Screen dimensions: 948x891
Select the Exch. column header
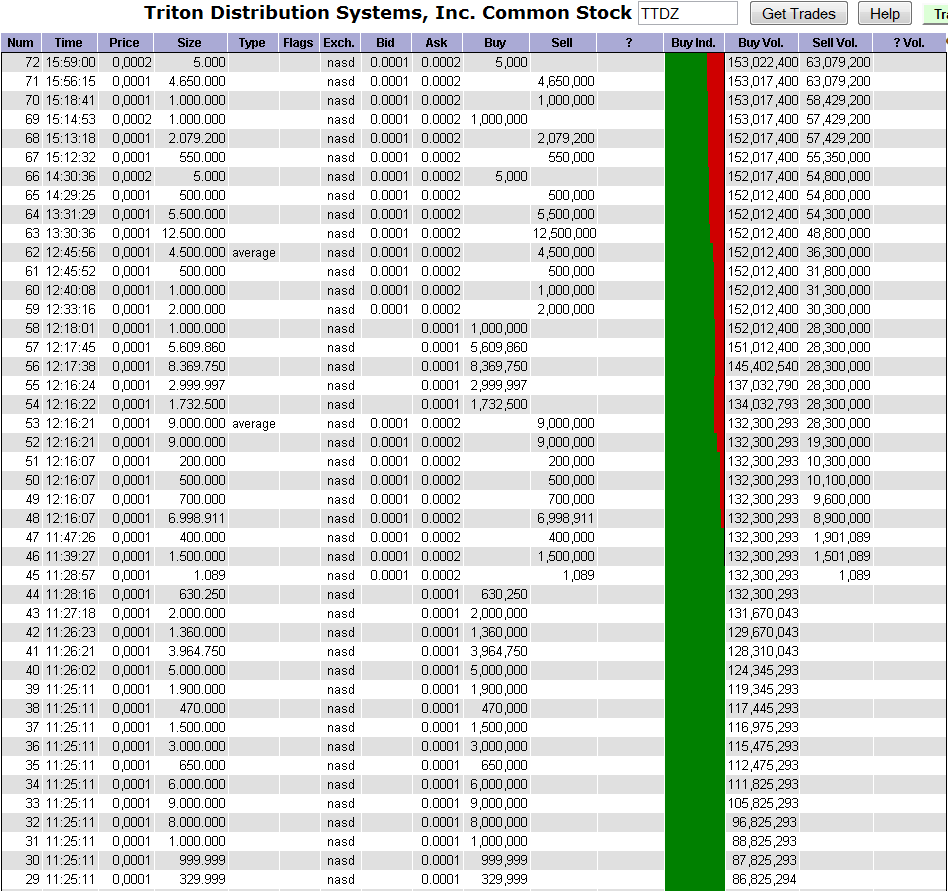pyautogui.click(x=340, y=43)
